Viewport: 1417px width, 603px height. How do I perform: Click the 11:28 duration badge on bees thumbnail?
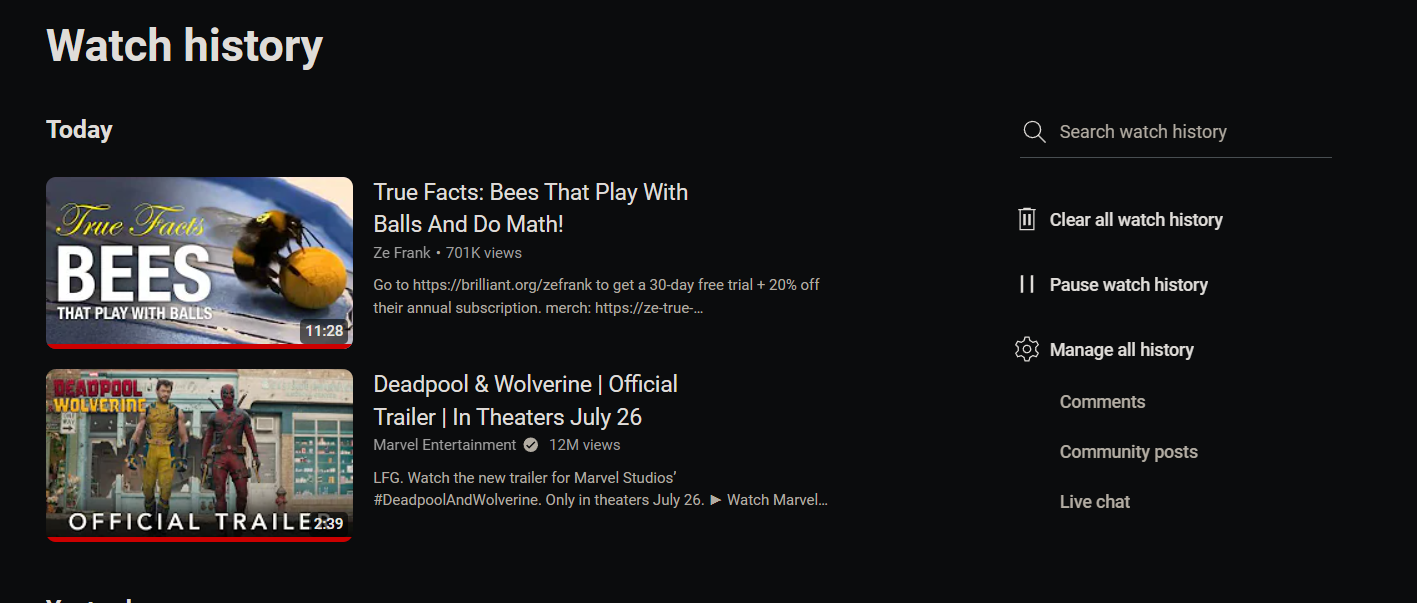324,330
